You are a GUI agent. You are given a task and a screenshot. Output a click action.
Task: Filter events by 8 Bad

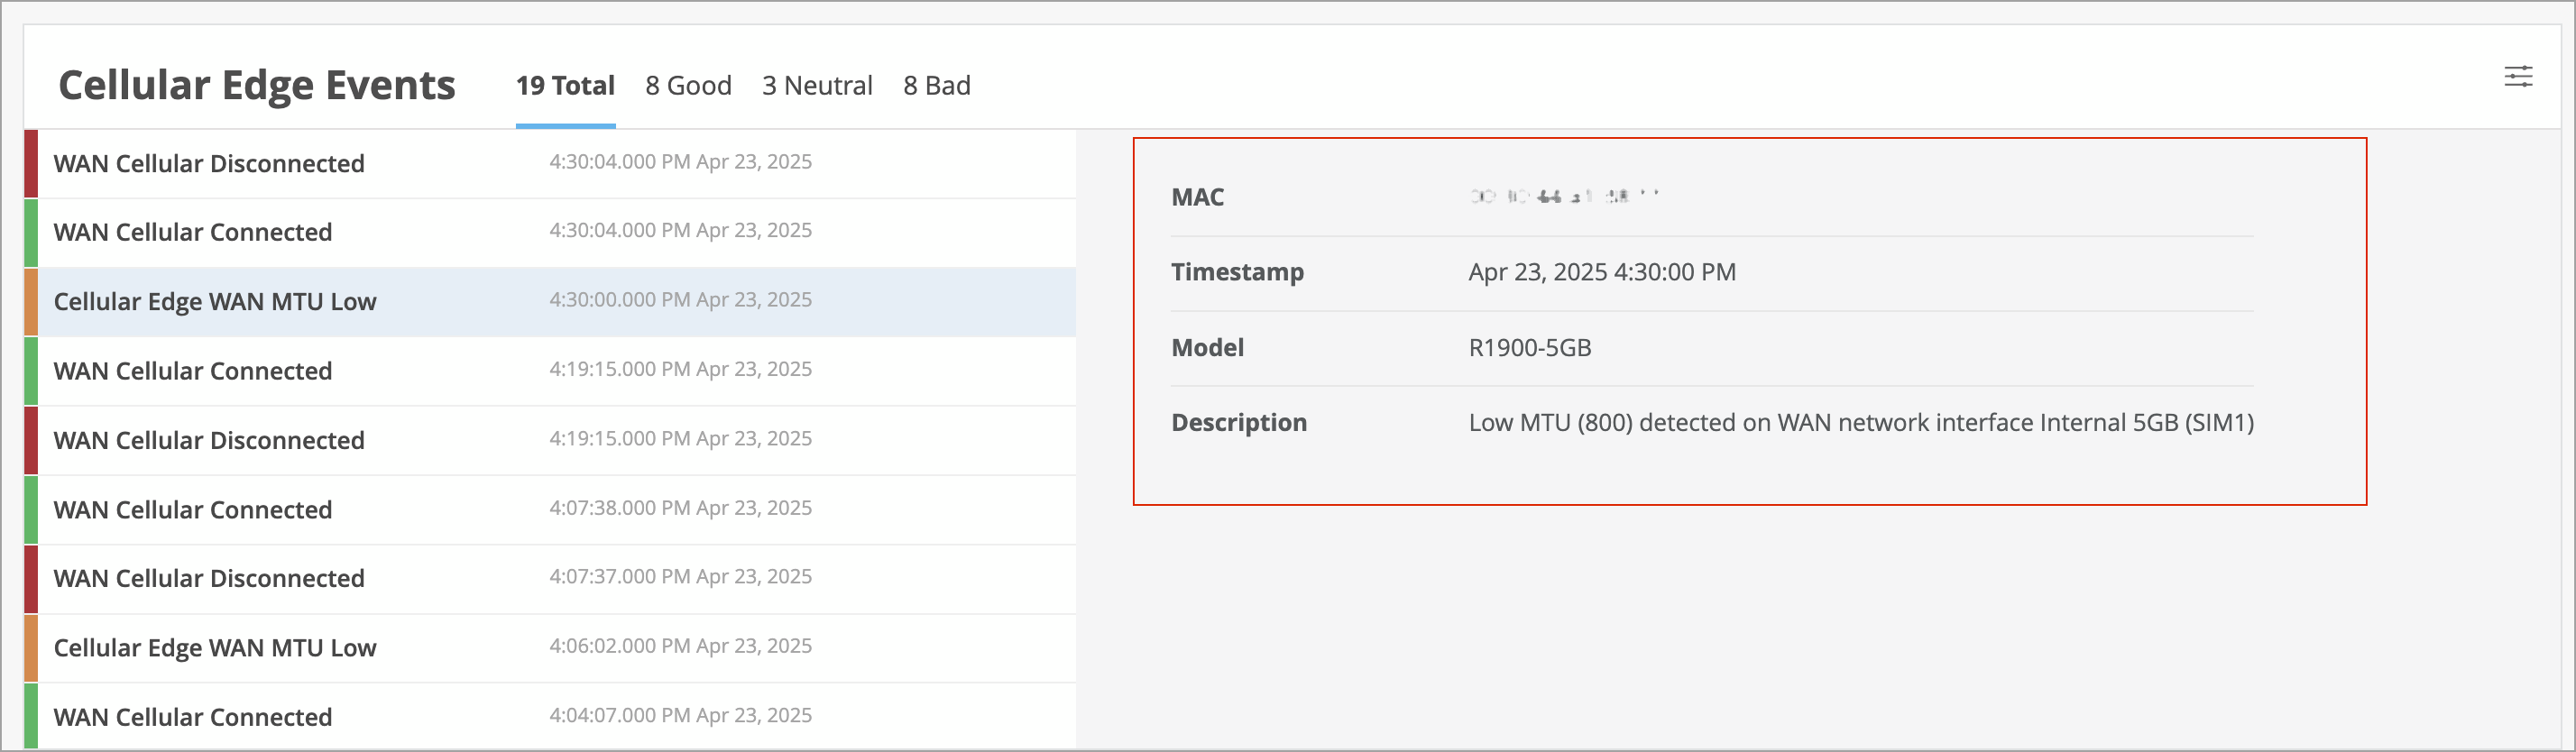(936, 86)
